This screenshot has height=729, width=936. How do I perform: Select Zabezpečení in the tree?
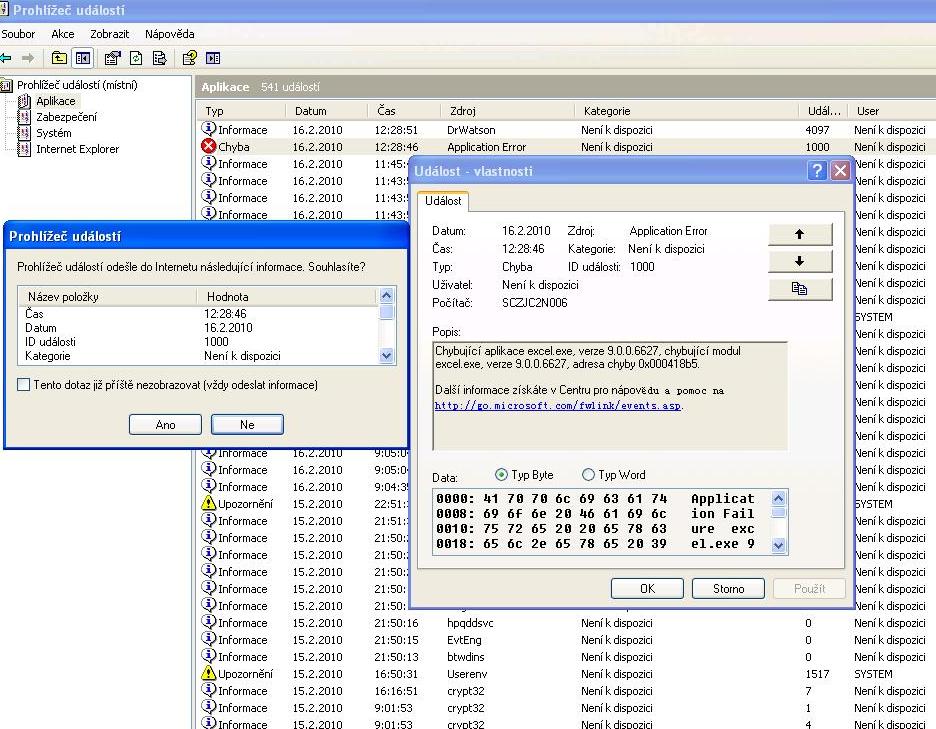(x=66, y=117)
